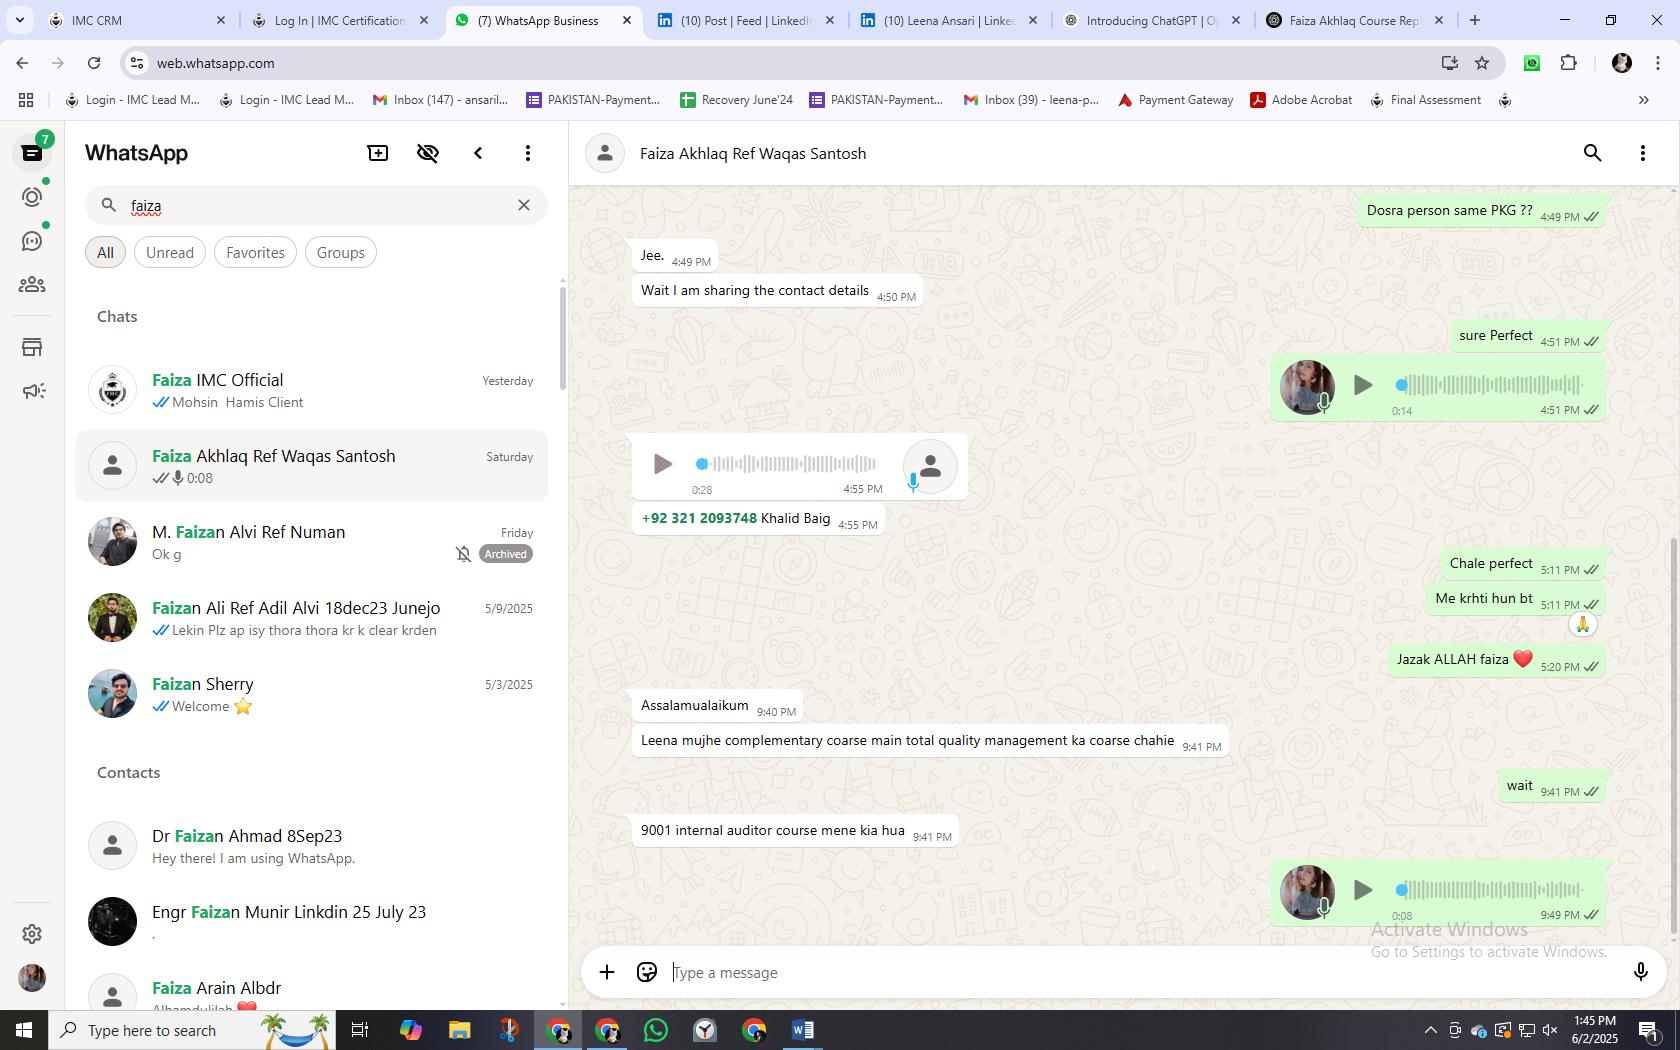Play the 0:08 outgoing voice message
The width and height of the screenshot is (1680, 1050).
pyautogui.click(x=1362, y=890)
